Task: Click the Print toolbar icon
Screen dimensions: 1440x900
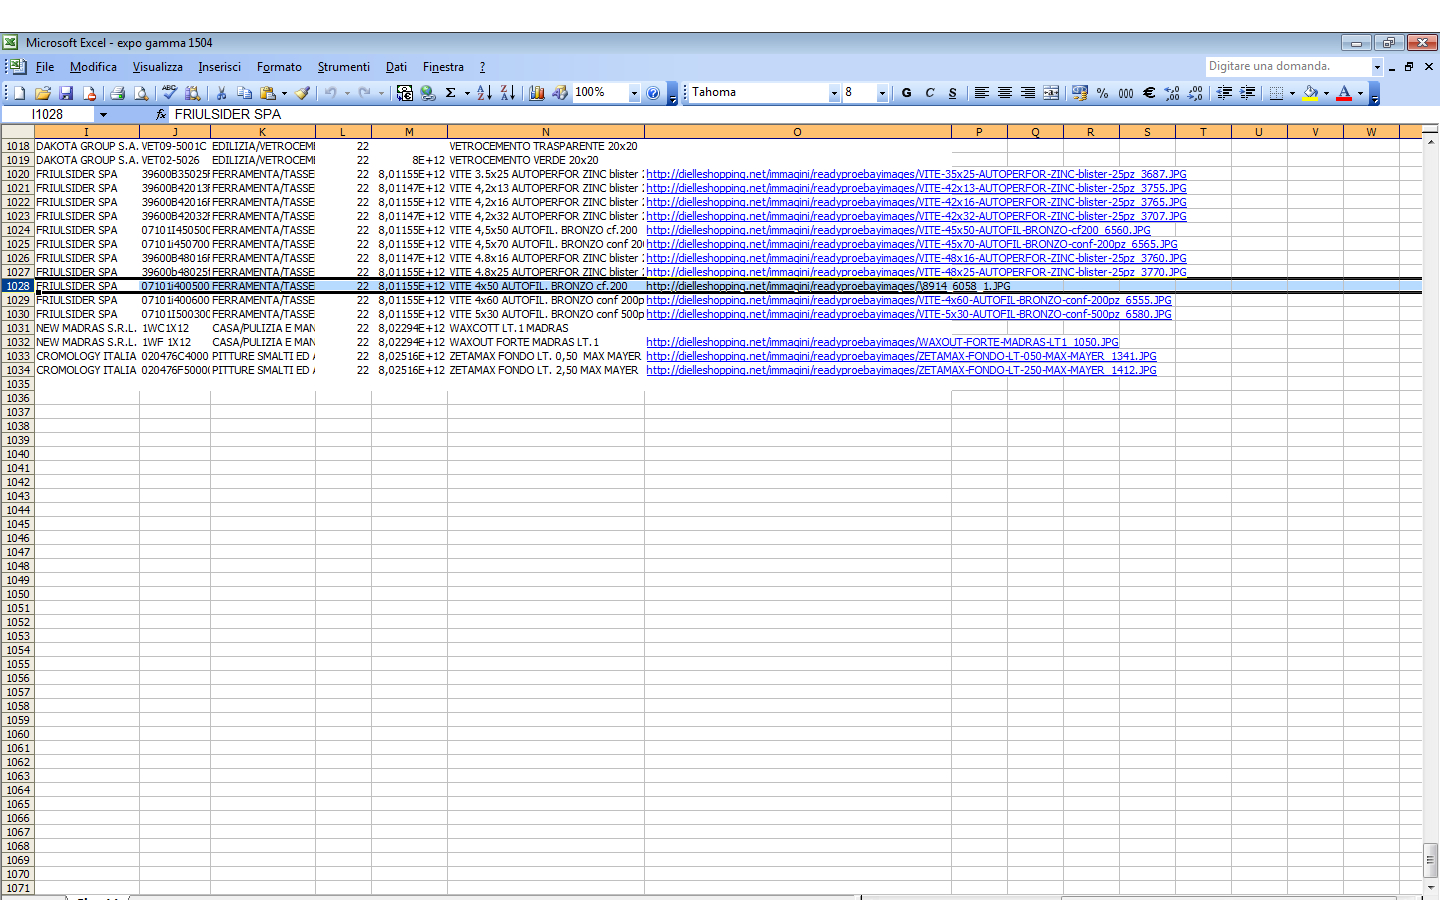Action: 117,93
